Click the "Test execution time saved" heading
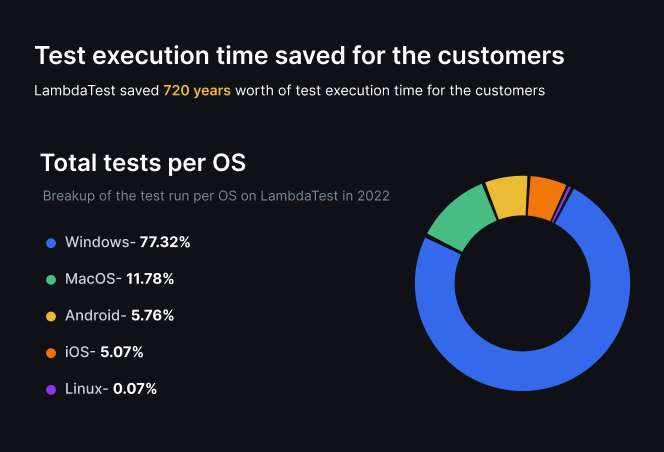This screenshot has width=664, height=452. tap(299, 56)
